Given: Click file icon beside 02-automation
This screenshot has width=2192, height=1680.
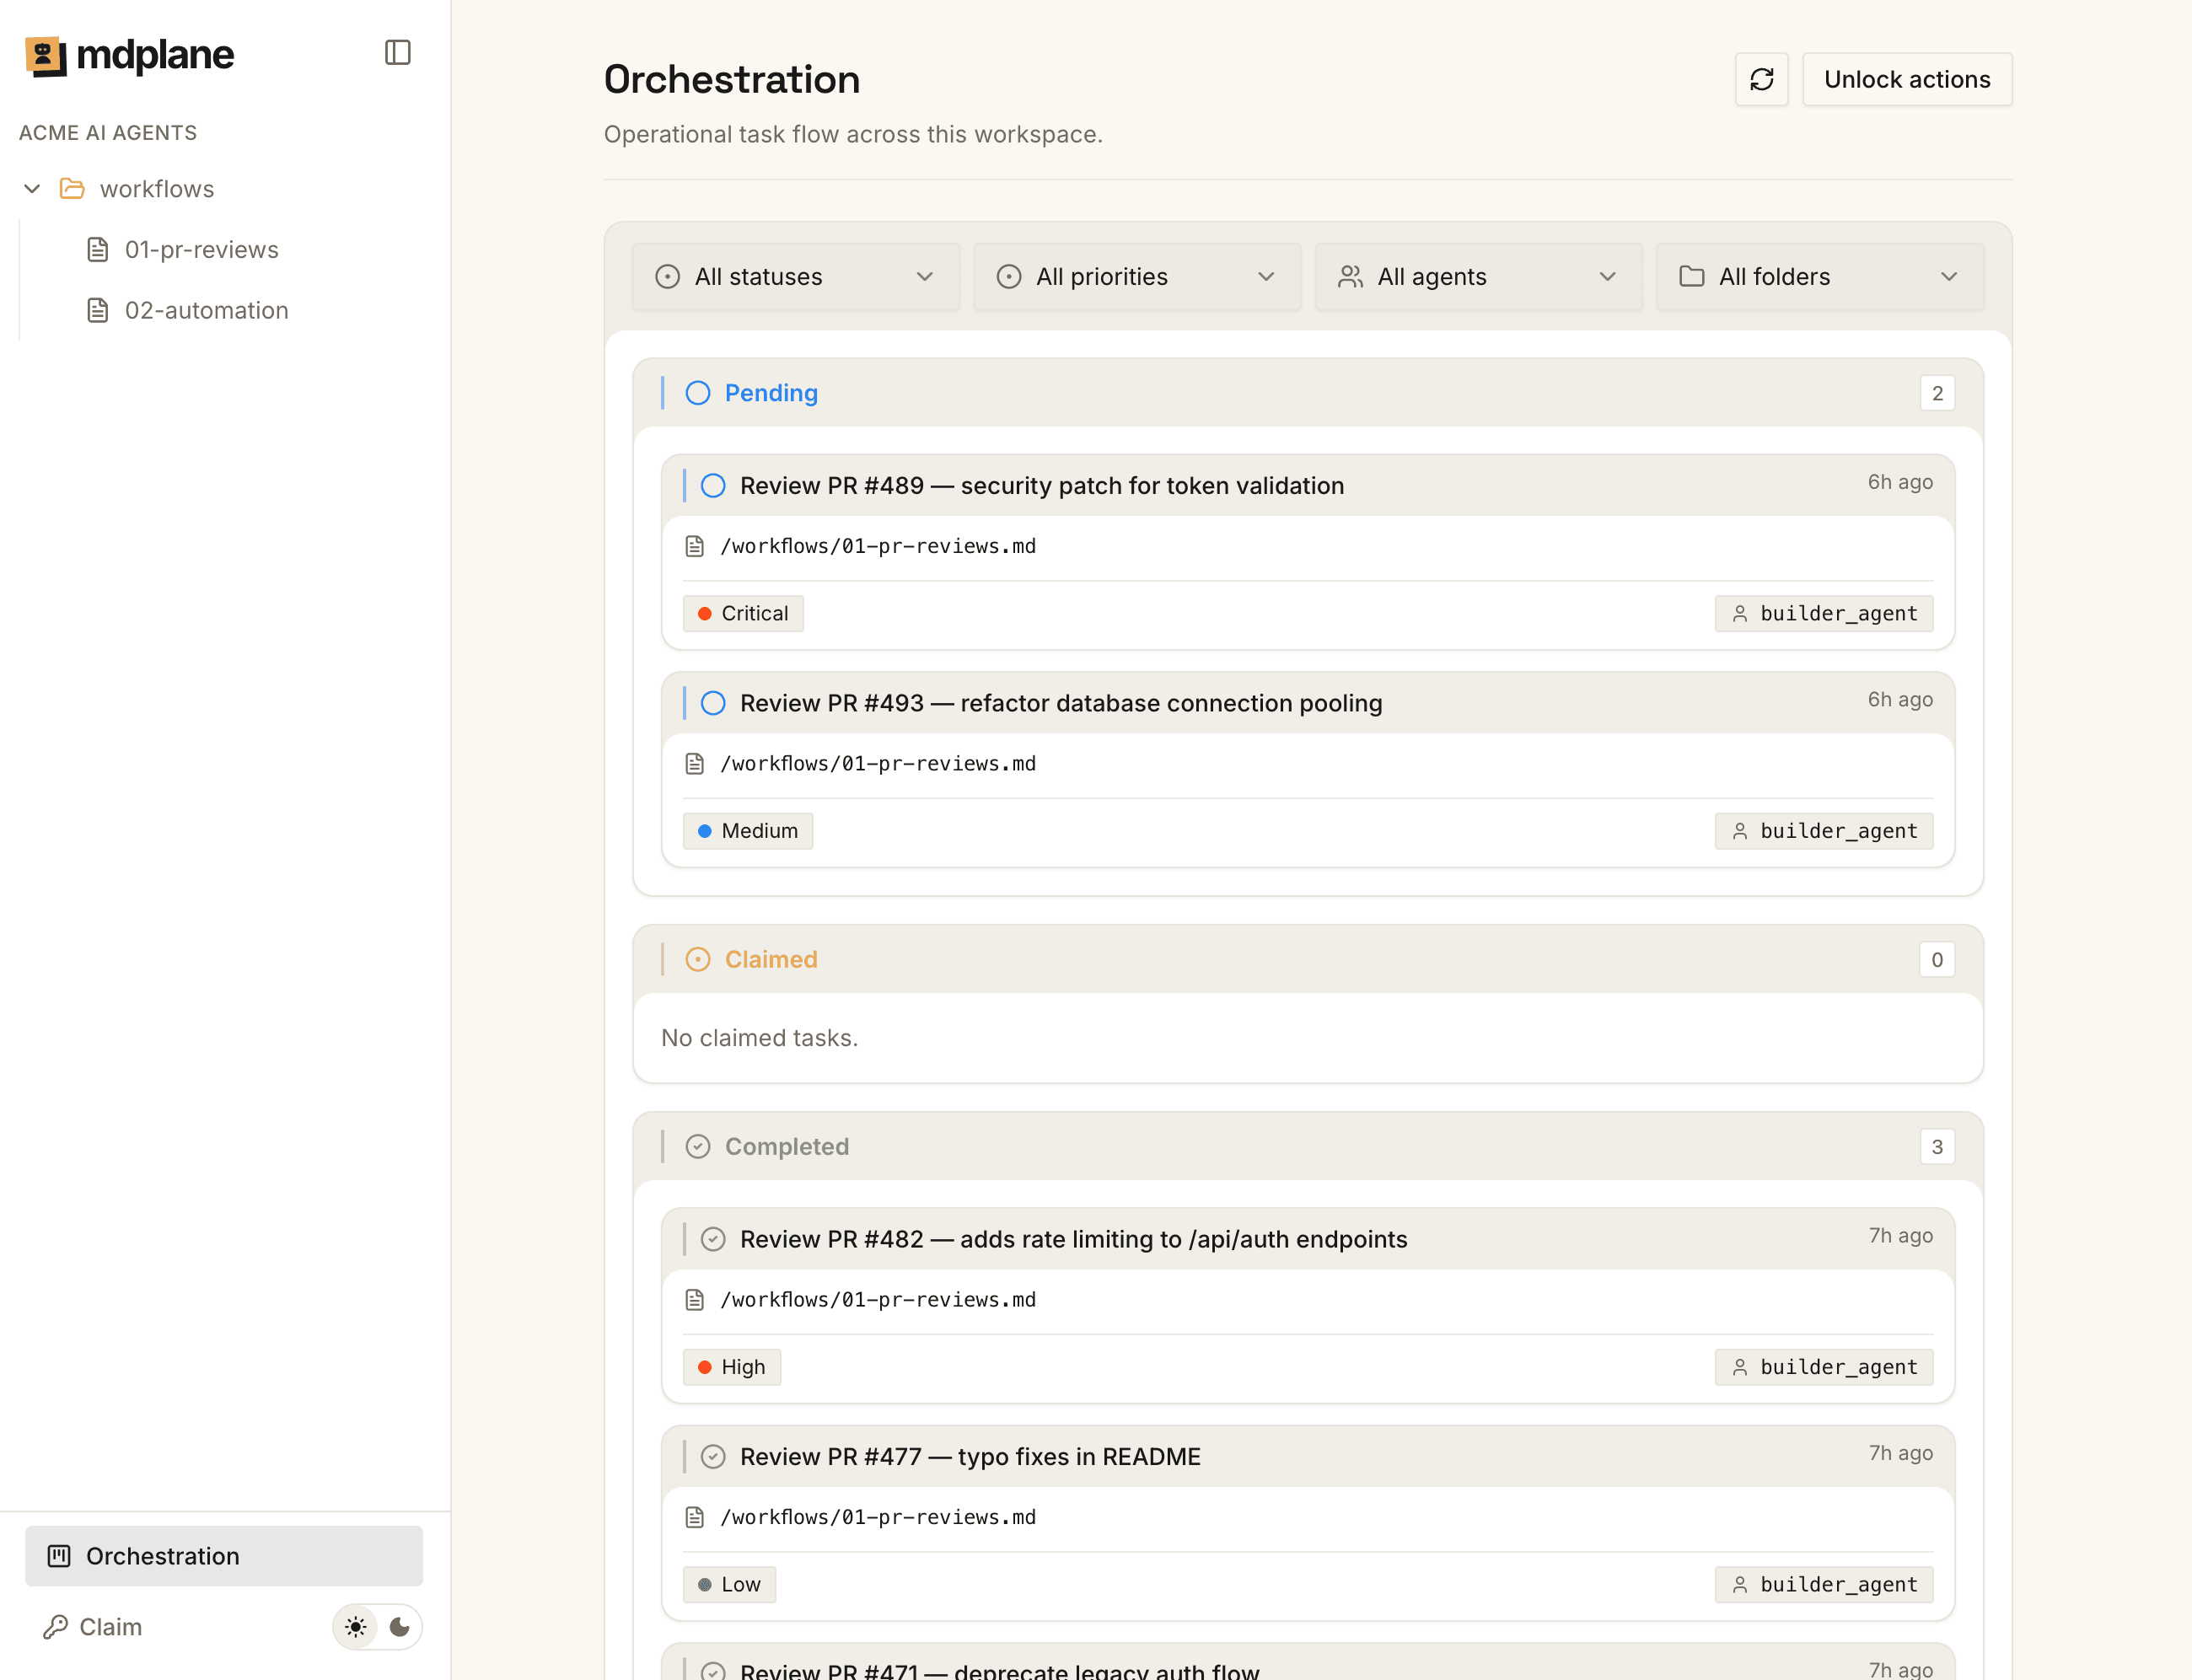Looking at the screenshot, I should [97, 310].
